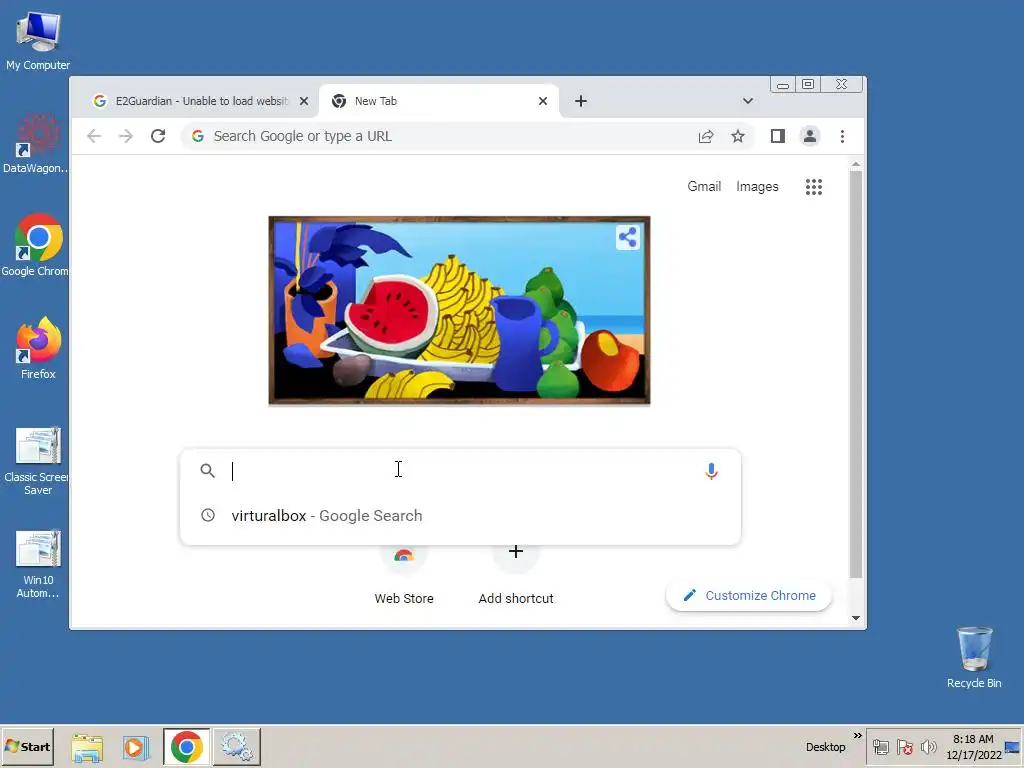Viewport: 1024px width, 768px height.
Task: Click into the Google search input field
Action: pyautogui.click(x=460, y=471)
